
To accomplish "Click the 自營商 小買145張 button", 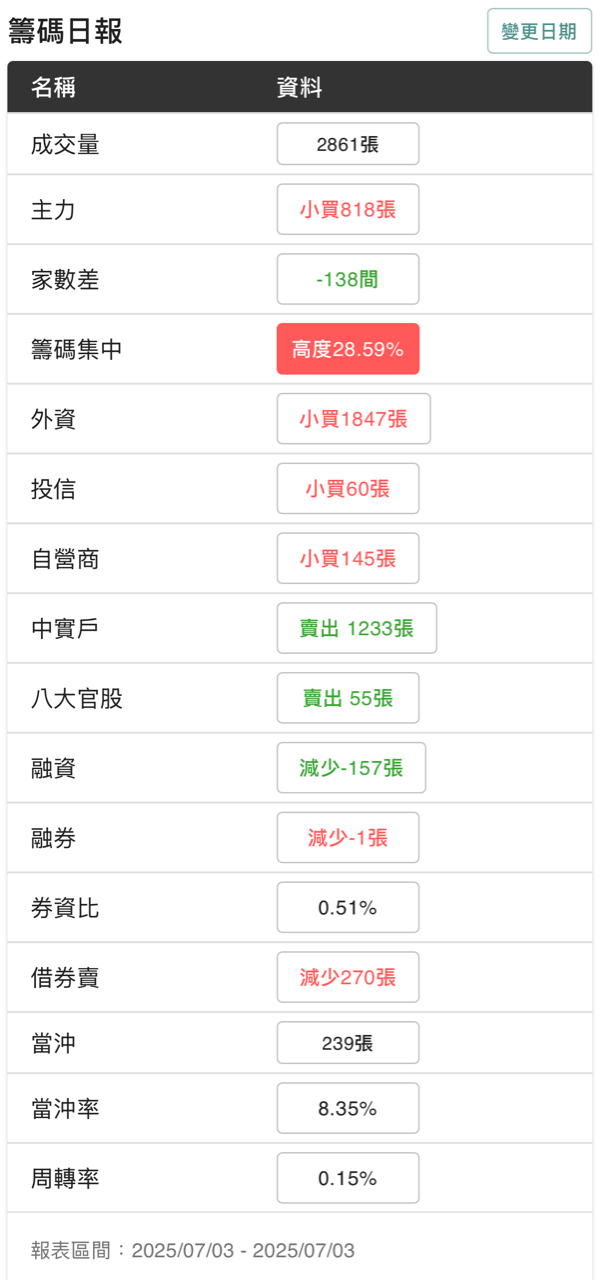I will (x=347, y=558).
